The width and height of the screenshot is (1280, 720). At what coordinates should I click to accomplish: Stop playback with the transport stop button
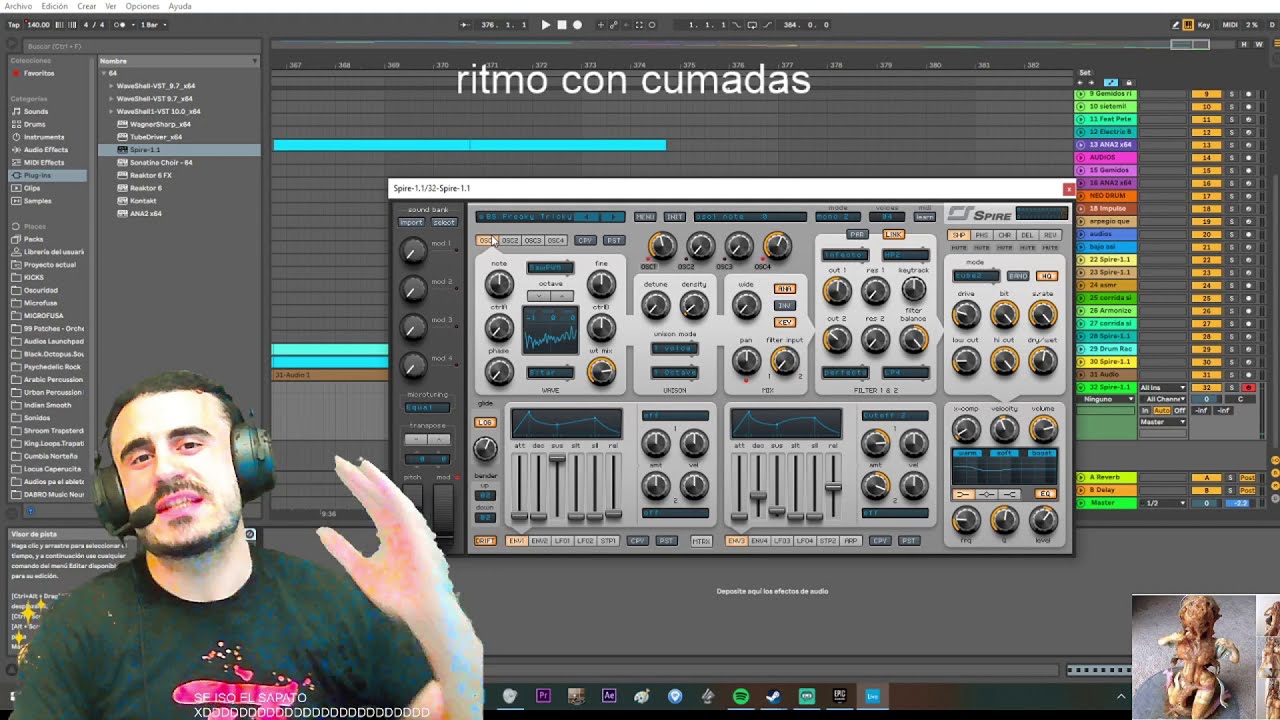562,25
